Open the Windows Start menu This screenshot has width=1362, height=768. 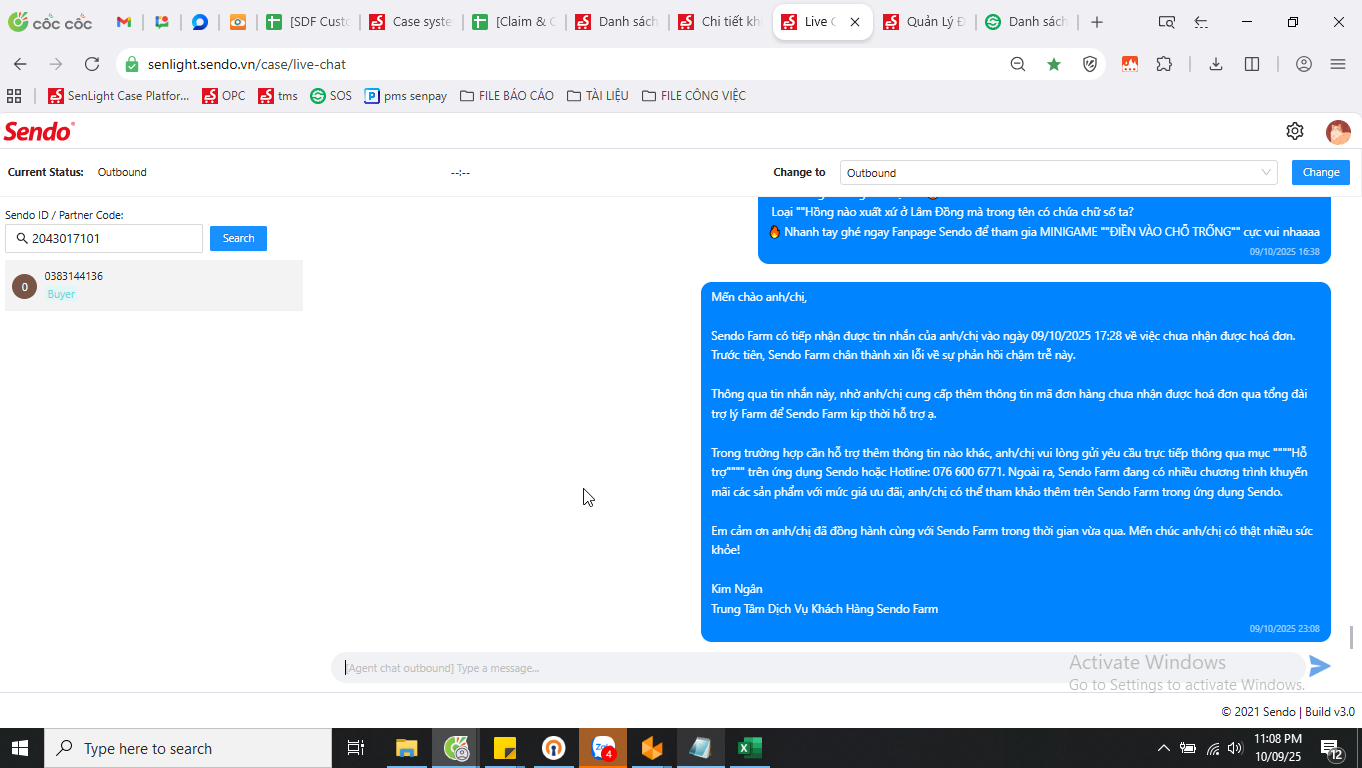[21, 748]
